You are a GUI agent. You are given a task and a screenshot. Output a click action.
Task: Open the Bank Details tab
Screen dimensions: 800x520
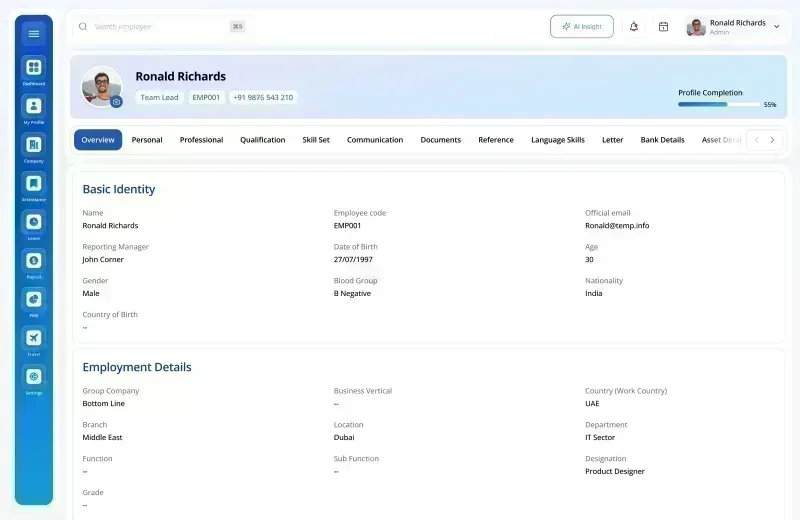[x=662, y=140]
